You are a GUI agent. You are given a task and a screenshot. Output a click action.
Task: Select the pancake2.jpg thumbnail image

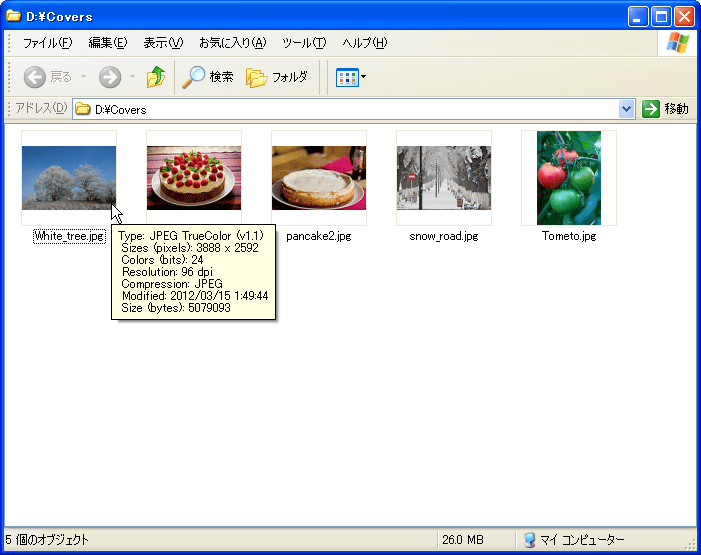(319, 178)
